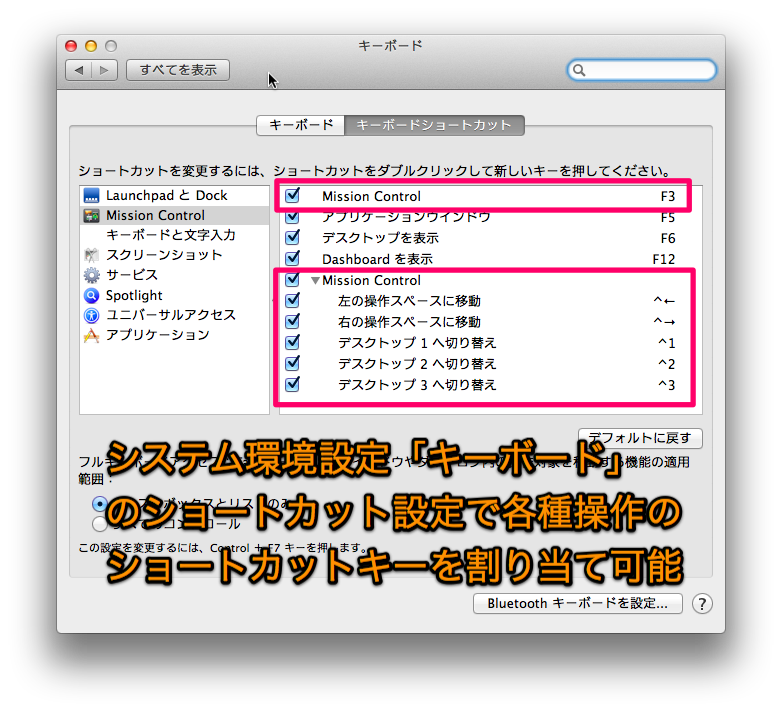Toggle the アプリケーションウインドウ F5 checkbox
This screenshot has width=782, height=712.
(x=293, y=217)
